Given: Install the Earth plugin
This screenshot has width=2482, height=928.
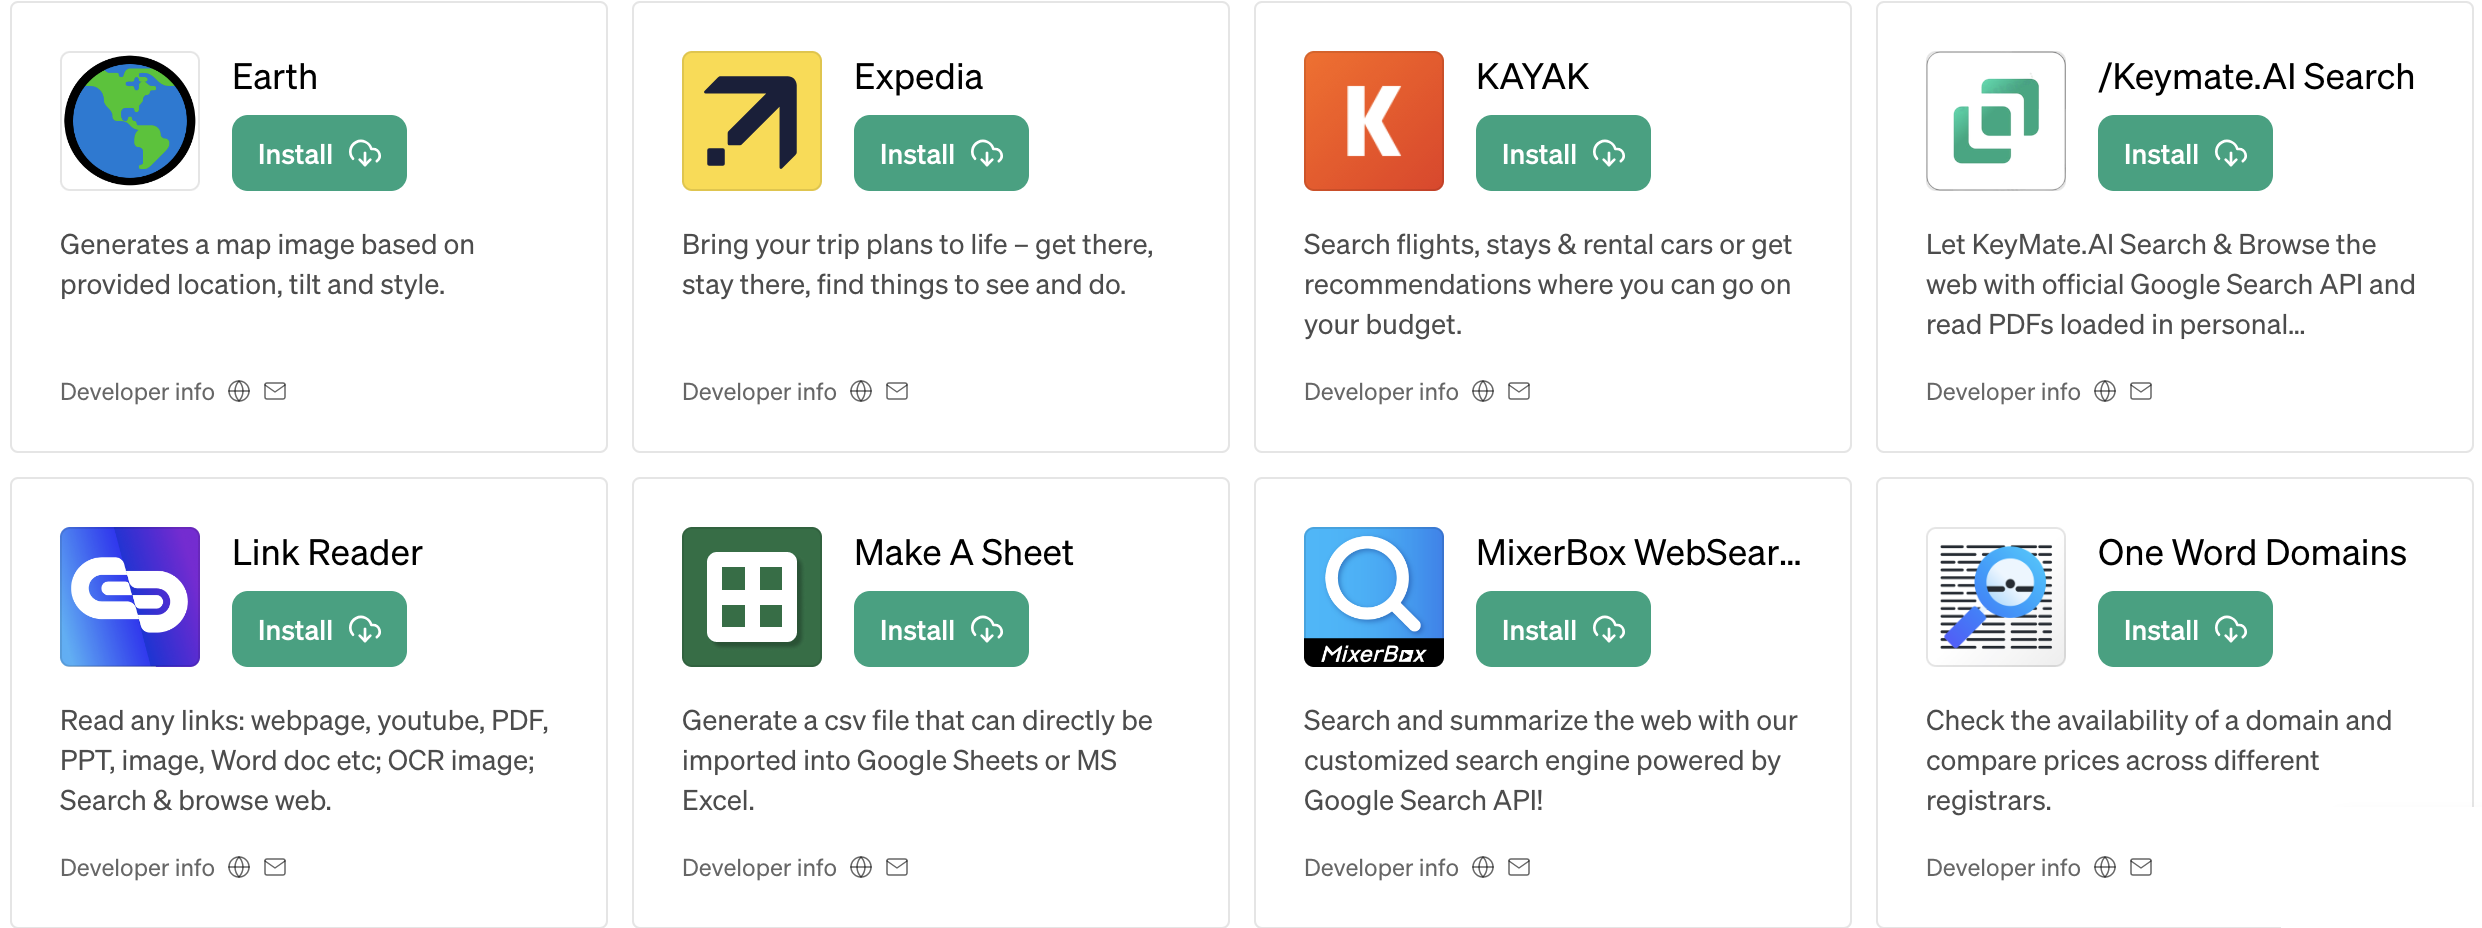Looking at the screenshot, I should tap(319, 153).
